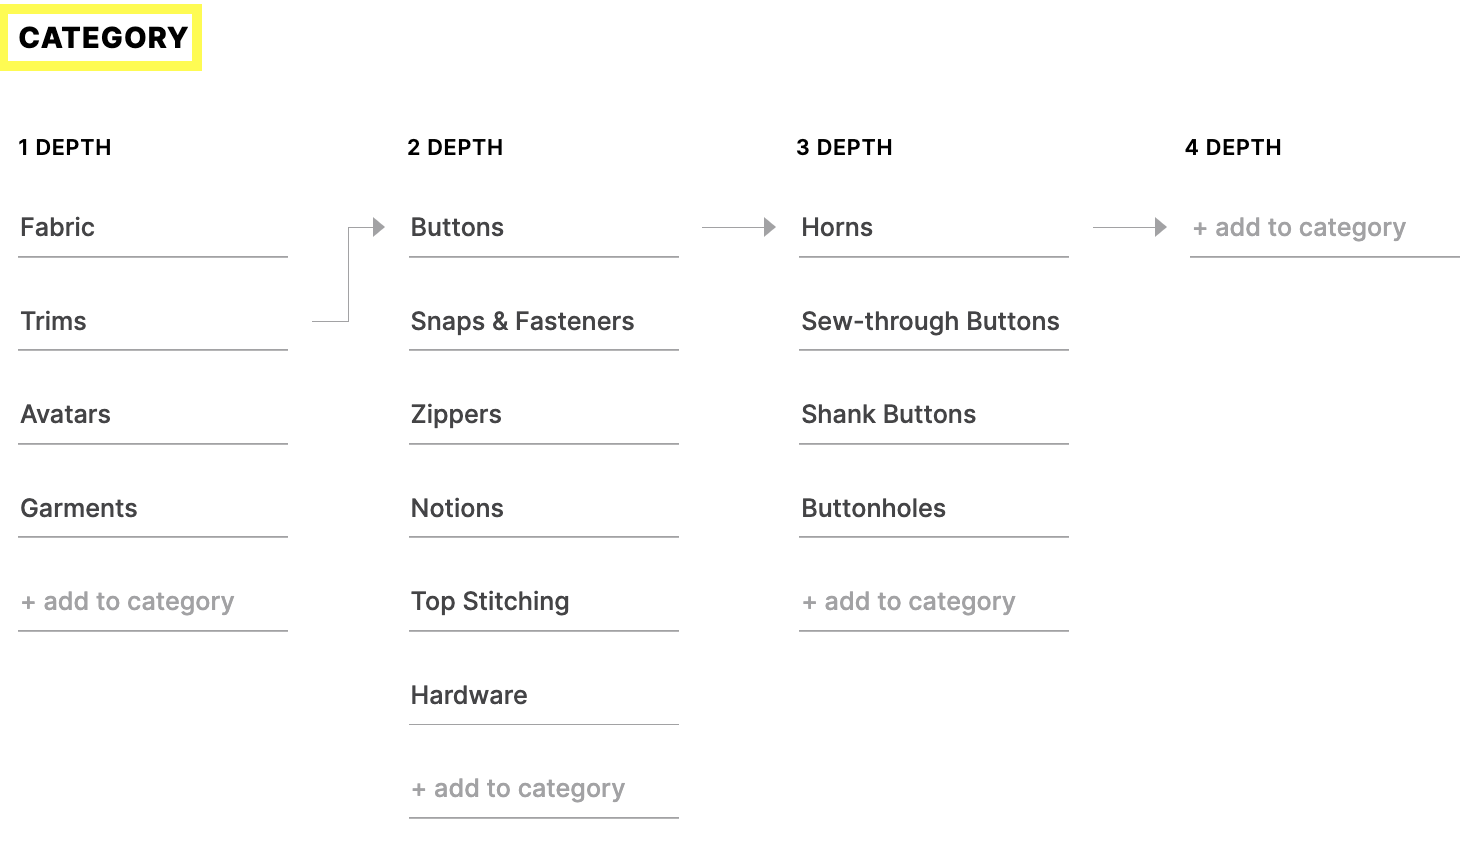1472x858 pixels.
Task: Select Buttons in the 2 Depth list
Action: tap(544, 228)
